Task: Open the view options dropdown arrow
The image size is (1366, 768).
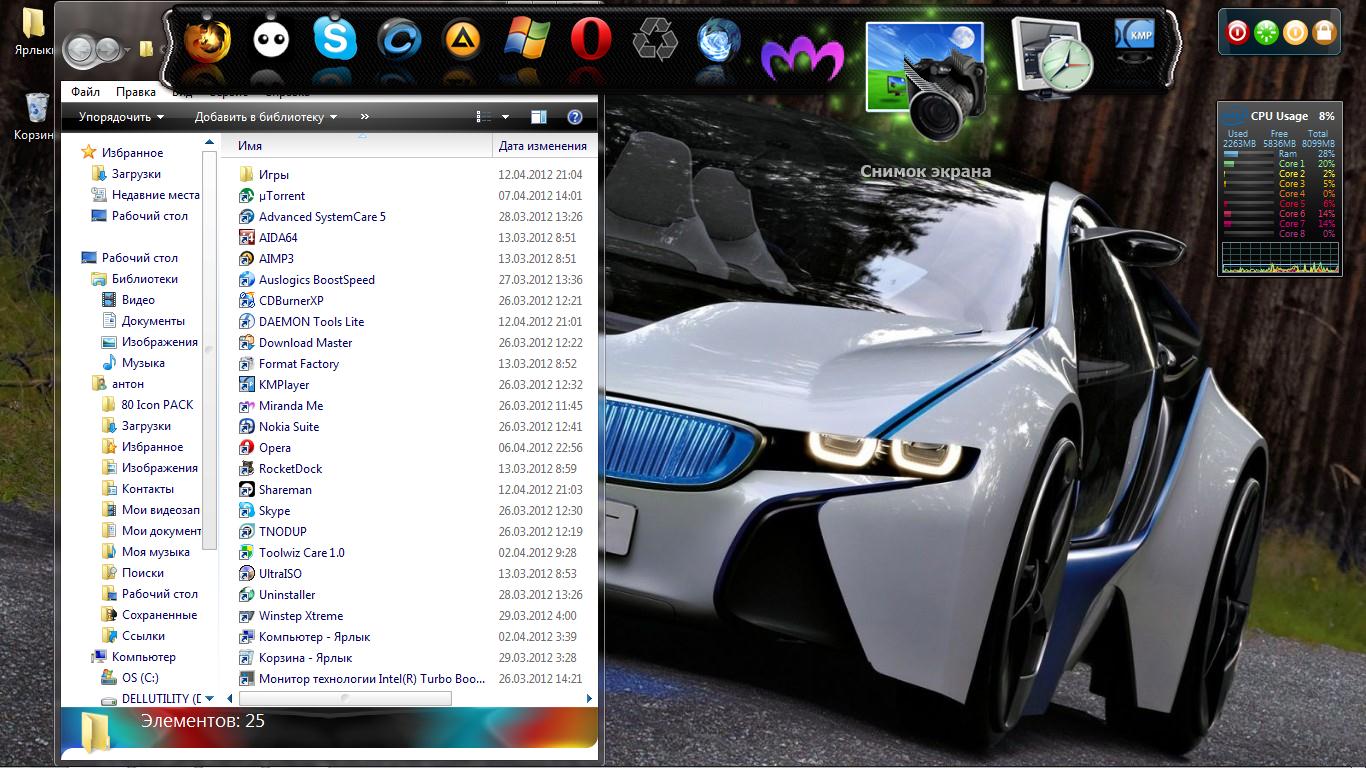Action: coord(505,117)
